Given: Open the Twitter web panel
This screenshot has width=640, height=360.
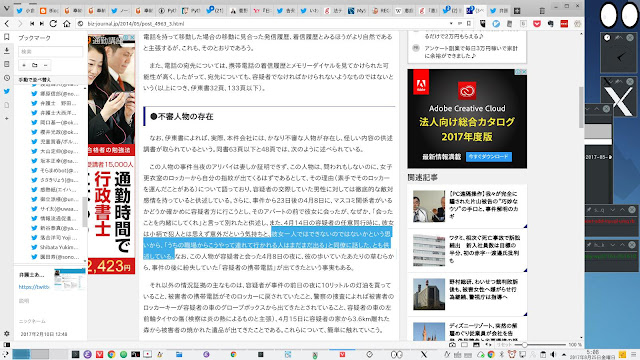Looking at the screenshot, I should [7, 91].
